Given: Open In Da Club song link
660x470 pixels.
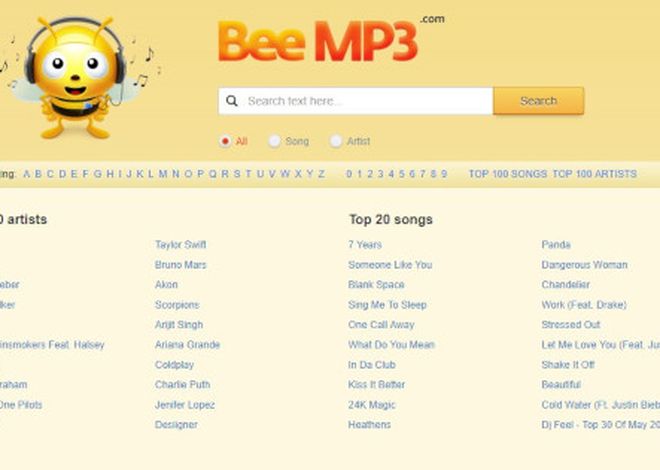Looking at the screenshot, I should [x=372, y=365].
